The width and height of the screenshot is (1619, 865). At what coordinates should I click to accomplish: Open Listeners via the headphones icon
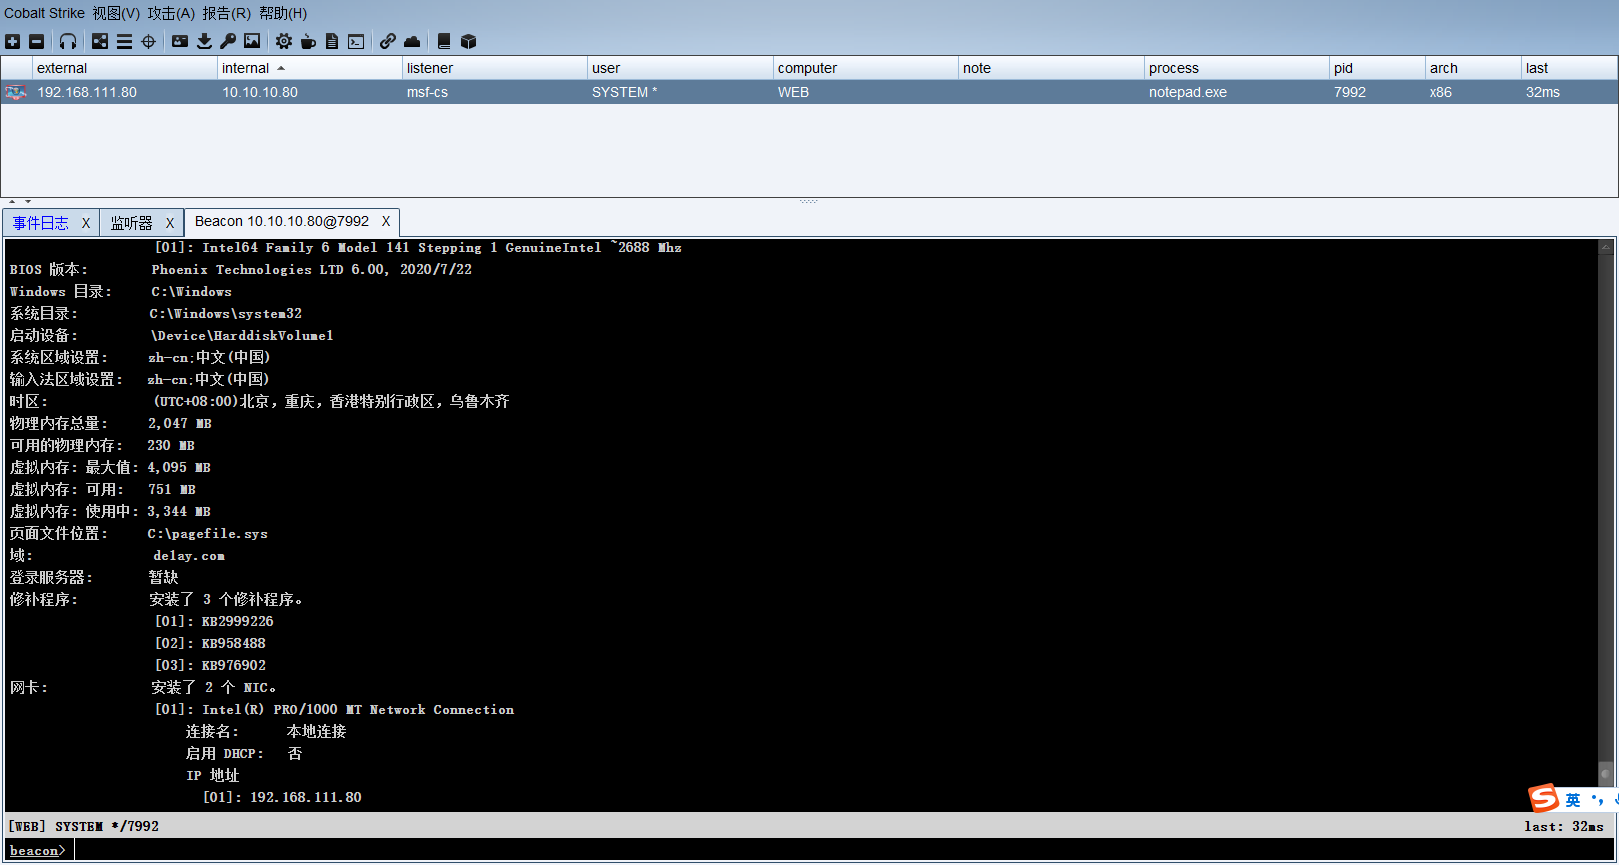pyautogui.click(x=68, y=41)
